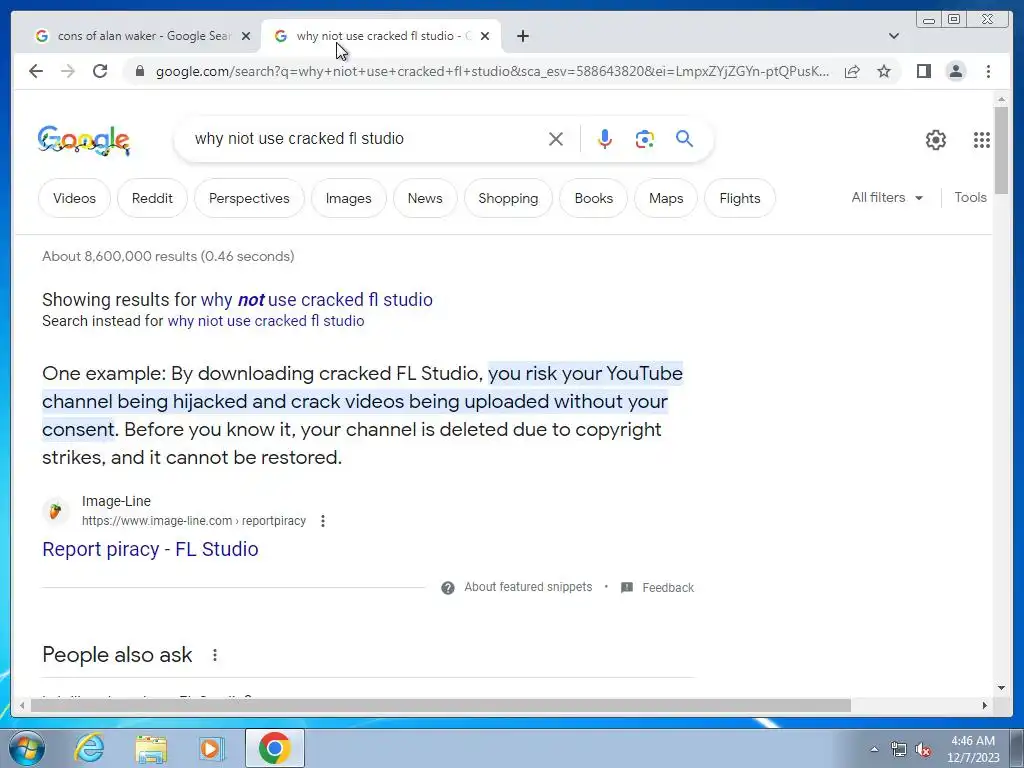Screen dimensions: 1024x768
Task: Send Feedback on featured snippet
Action: (667, 588)
